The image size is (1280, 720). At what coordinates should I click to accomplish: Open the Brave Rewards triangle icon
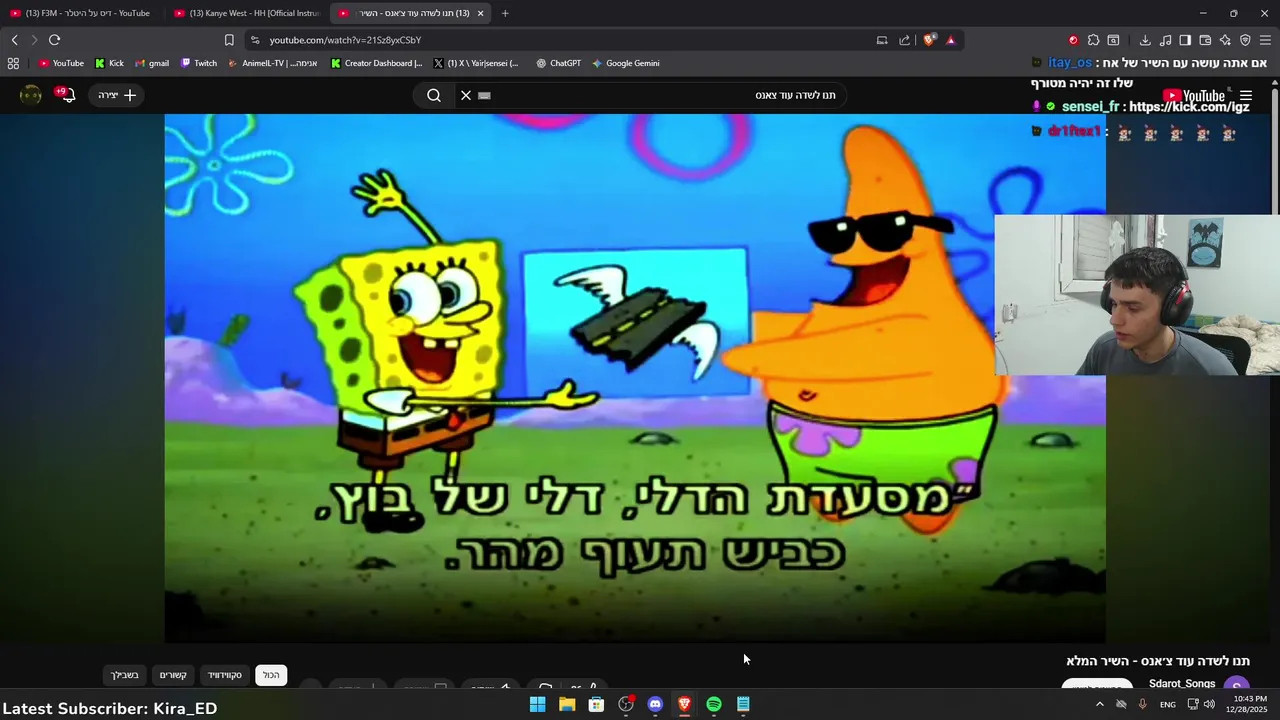(950, 40)
